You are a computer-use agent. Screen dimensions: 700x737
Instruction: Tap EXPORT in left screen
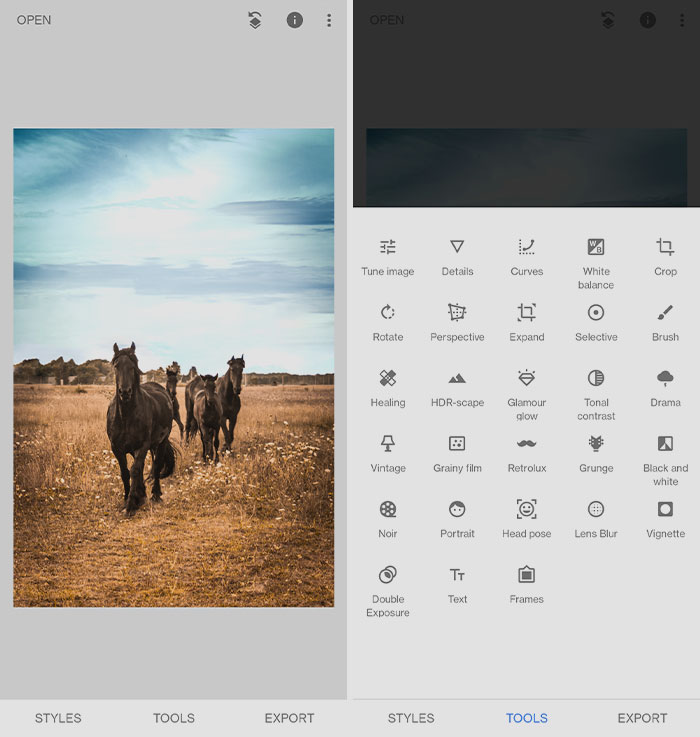pos(289,718)
